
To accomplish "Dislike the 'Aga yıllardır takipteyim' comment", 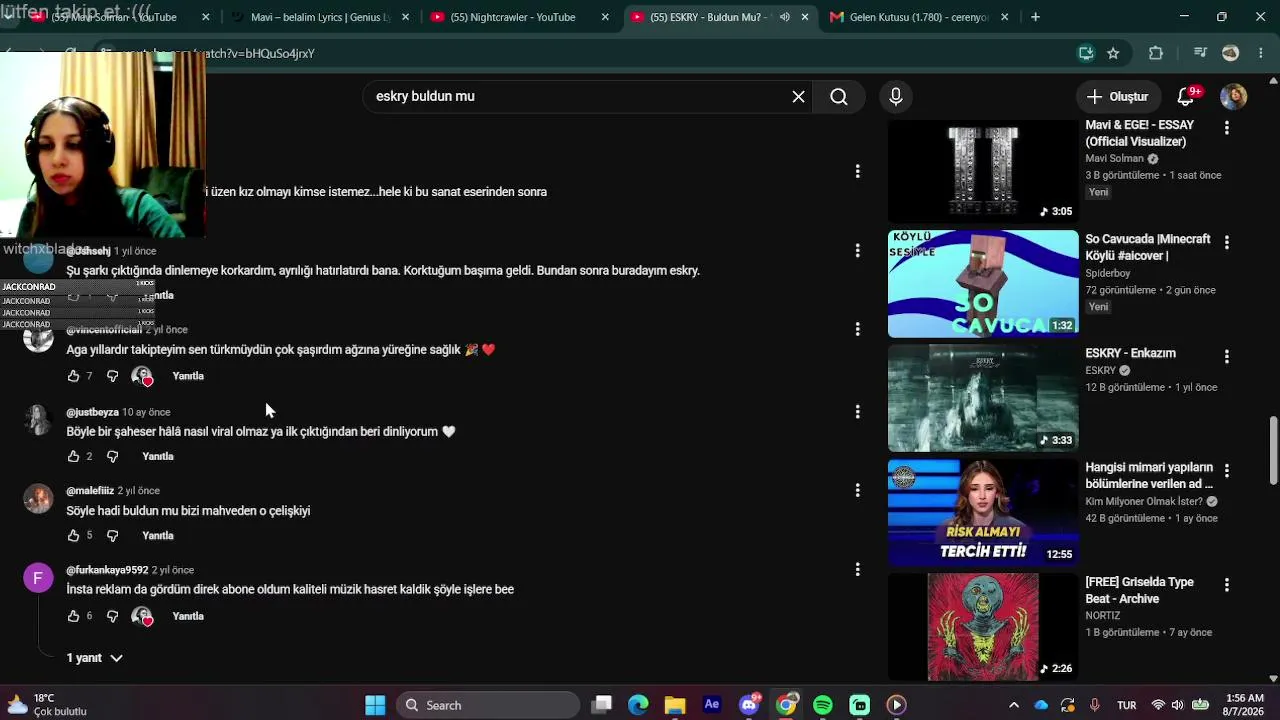I will click(112, 376).
